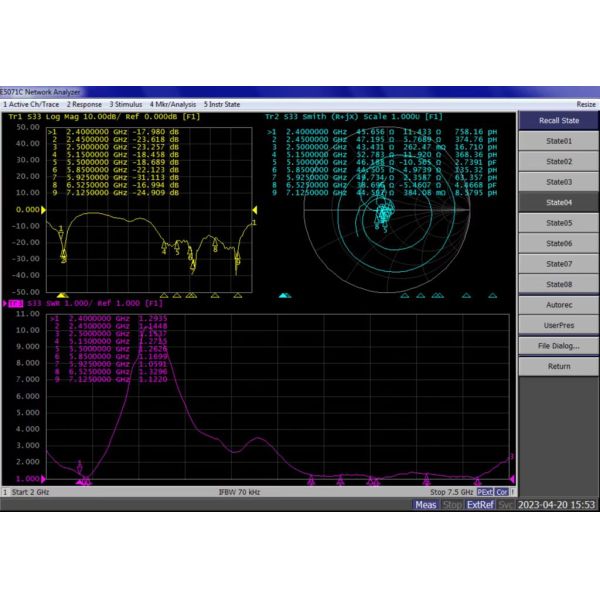This screenshot has height=600, width=600.
Task: Recall saved State01
Action: 559,141
